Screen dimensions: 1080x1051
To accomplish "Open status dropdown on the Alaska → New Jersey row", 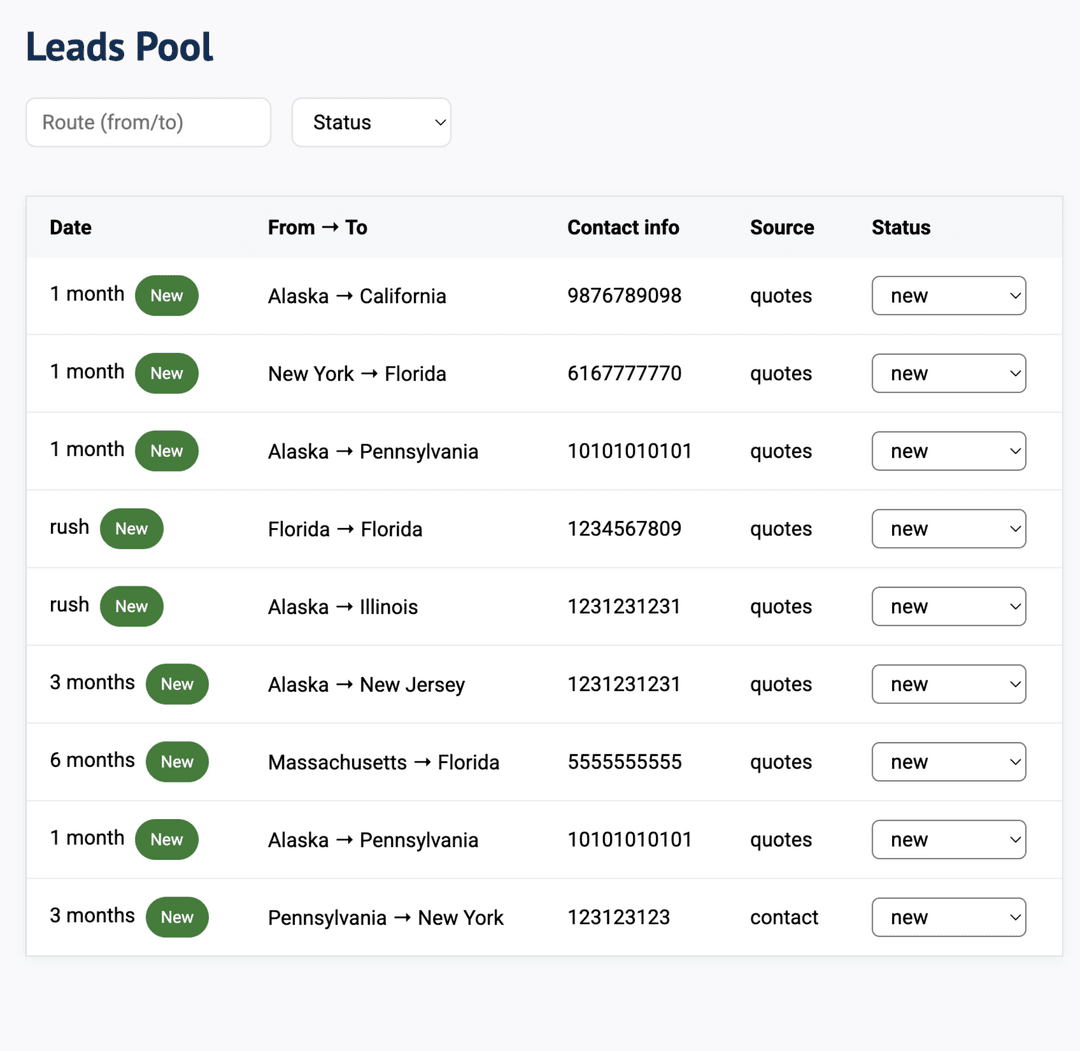I will tap(948, 684).
